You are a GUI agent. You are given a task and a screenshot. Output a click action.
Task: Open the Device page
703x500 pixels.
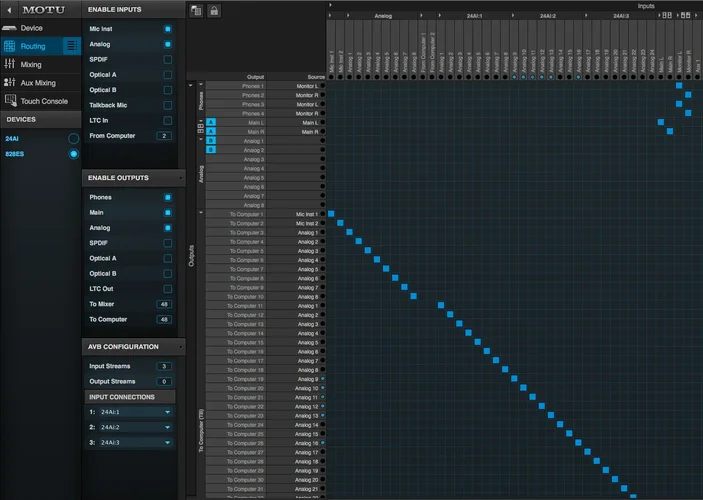click(31, 28)
